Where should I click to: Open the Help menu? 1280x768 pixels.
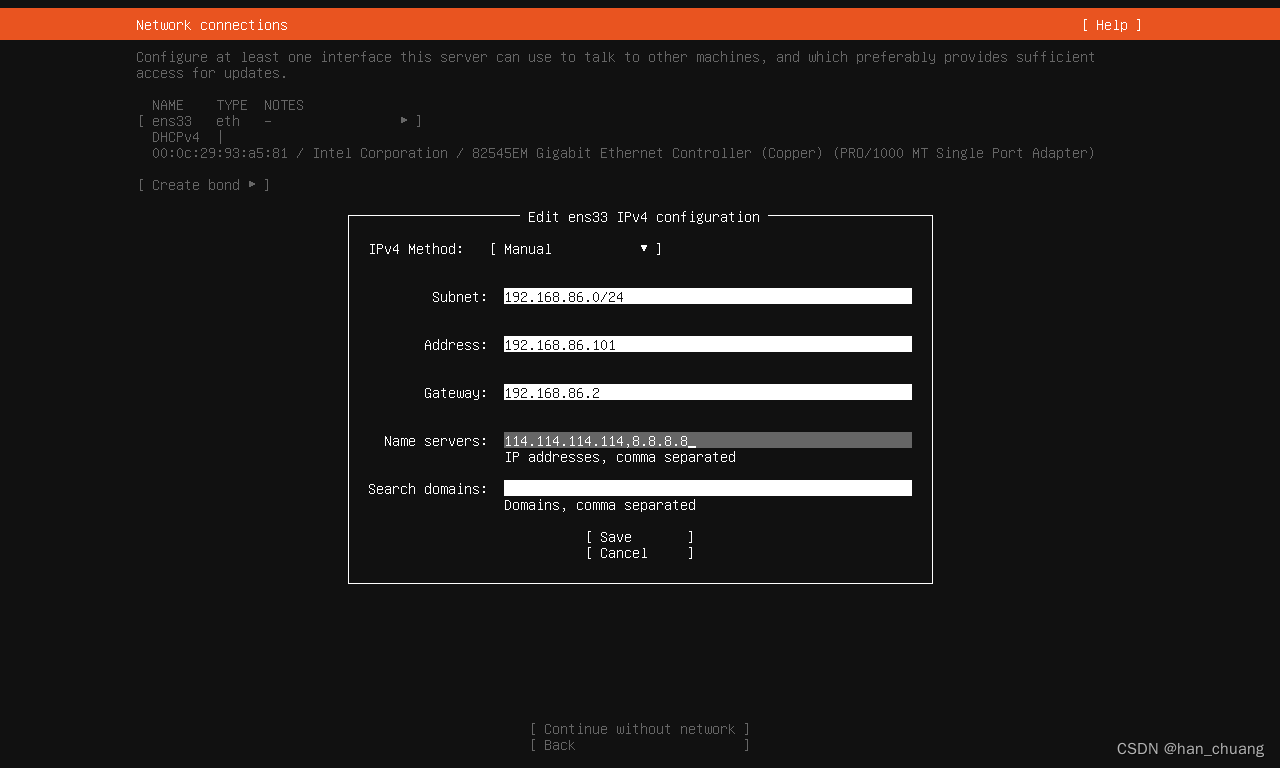pyautogui.click(x=1111, y=25)
